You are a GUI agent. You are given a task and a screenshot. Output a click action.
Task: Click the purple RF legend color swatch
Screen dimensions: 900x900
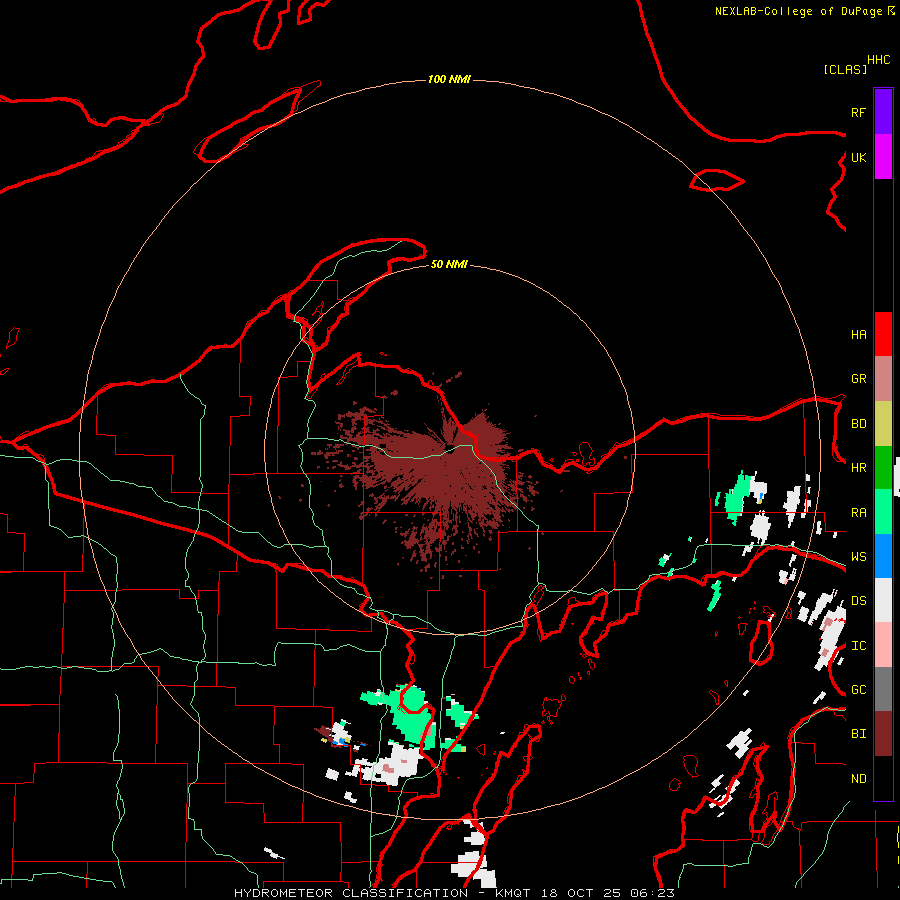[x=883, y=112]
